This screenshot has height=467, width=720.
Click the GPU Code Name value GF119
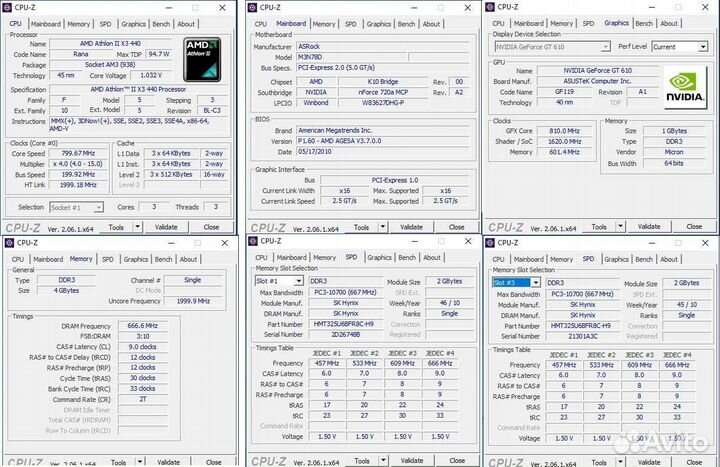point(564,92)
